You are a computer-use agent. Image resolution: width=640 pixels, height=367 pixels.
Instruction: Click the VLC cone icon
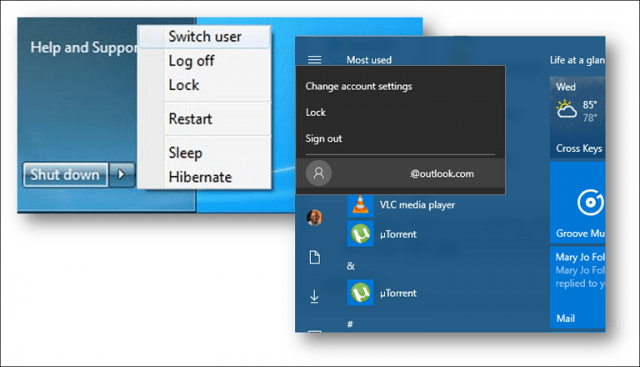[x=360, y=205]
